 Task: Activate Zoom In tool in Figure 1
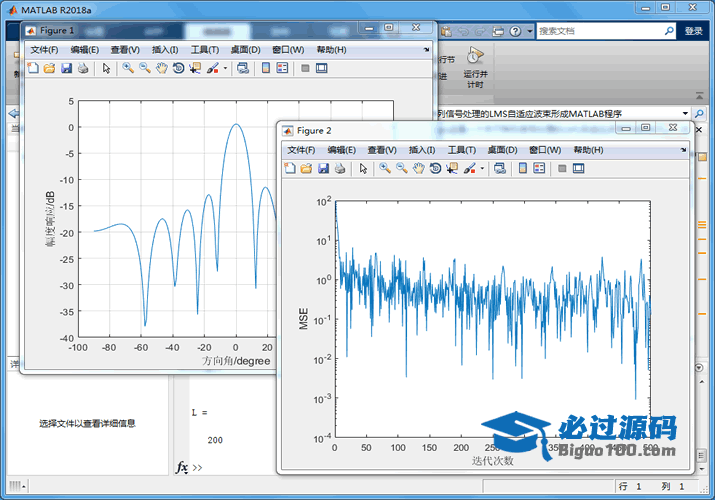tap(128, 68)
